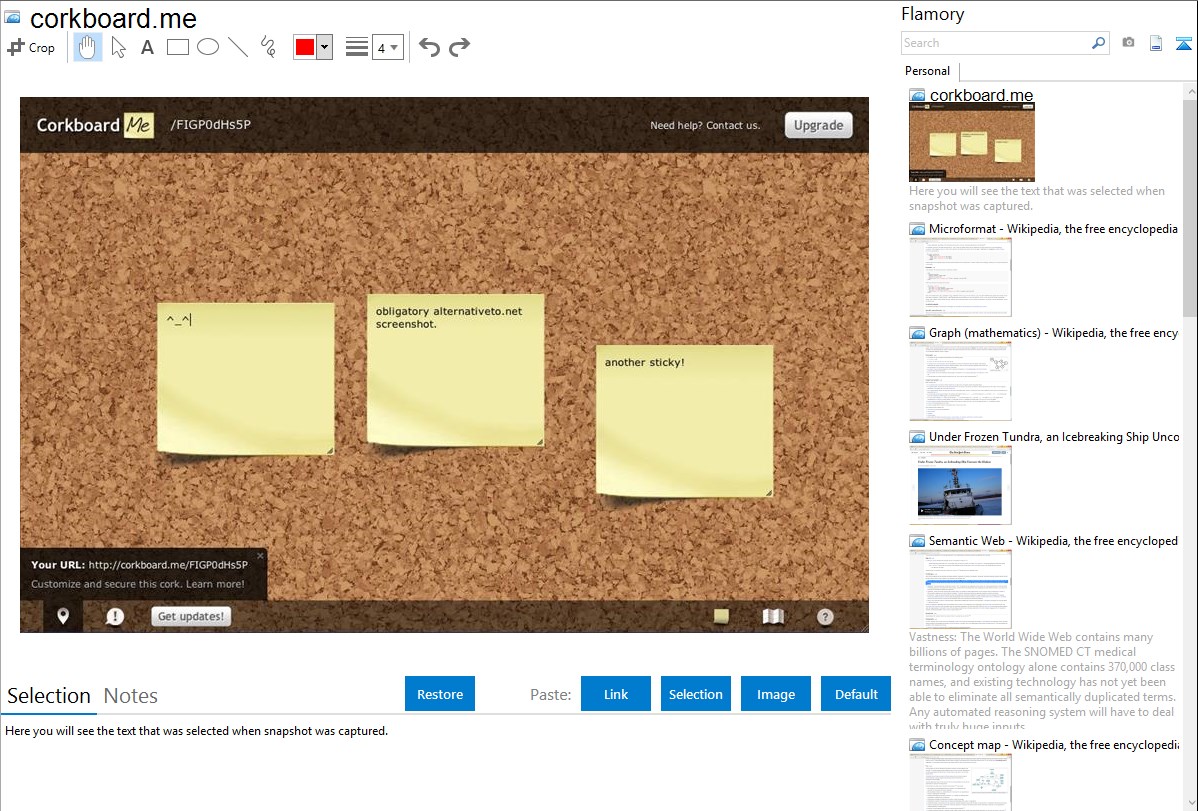Click the map icon in corkboard footer
This screenshot has height=811, width=1198.
point(773,616)
